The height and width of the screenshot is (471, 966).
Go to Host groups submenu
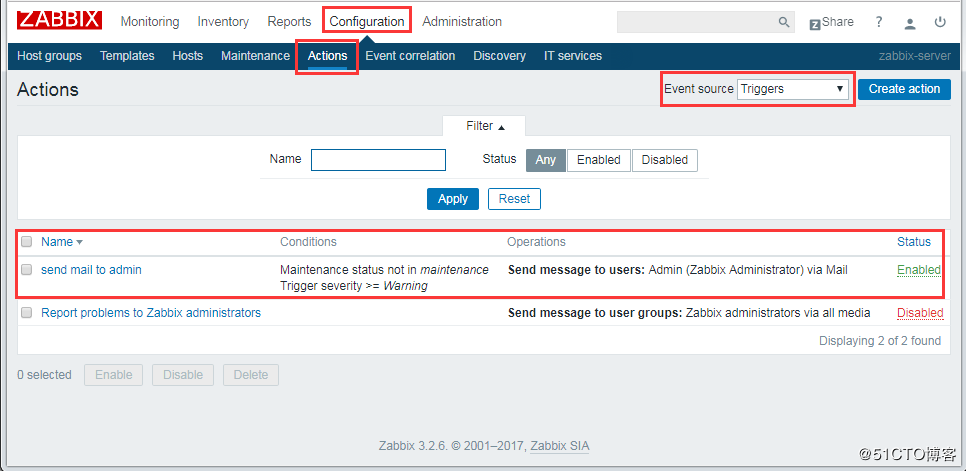[49, 56]
